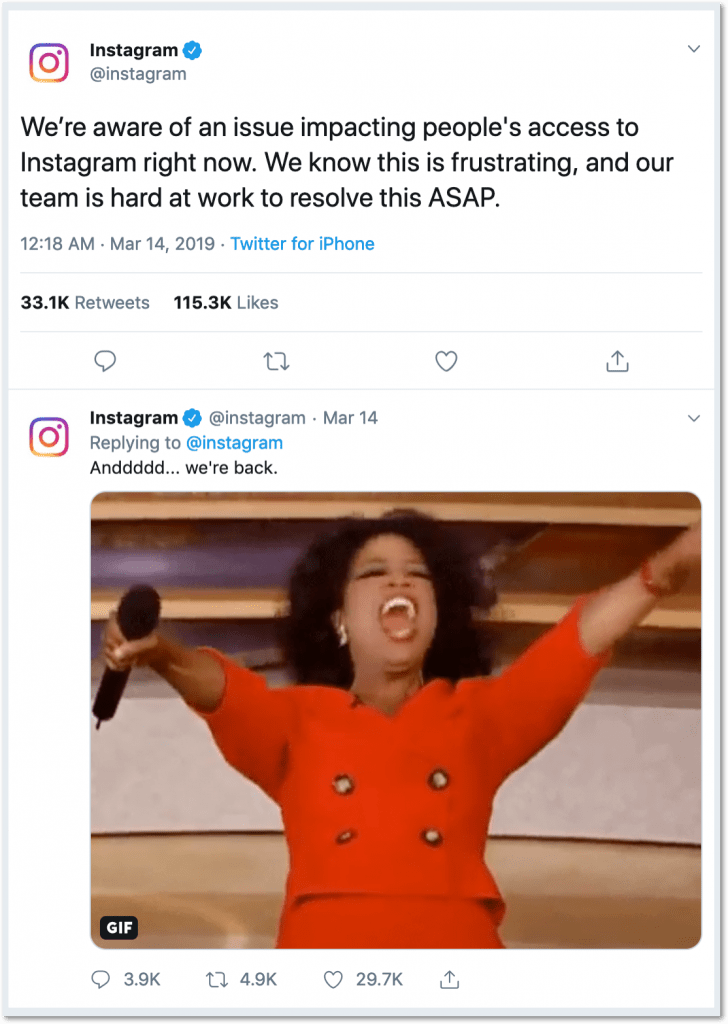Retweet the main Instagram outage tweet
Screen dimensions: 728x1024
tap(276, 361)
